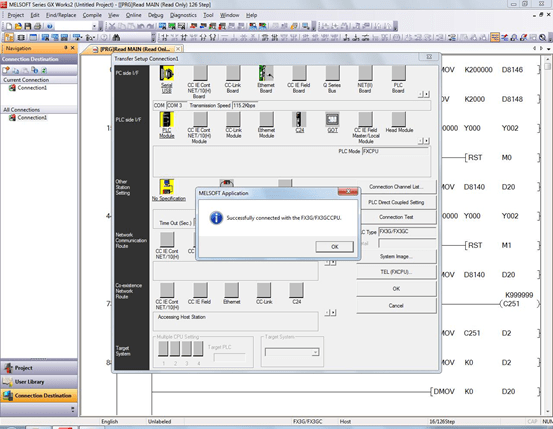553x429 pixels.
Task: Click the Connection Channel List button
Action: click(x=396, y=187)
